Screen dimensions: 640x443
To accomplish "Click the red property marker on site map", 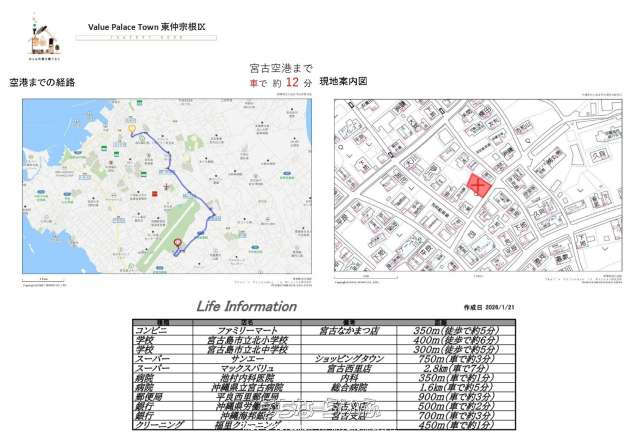I will (478, 184).
